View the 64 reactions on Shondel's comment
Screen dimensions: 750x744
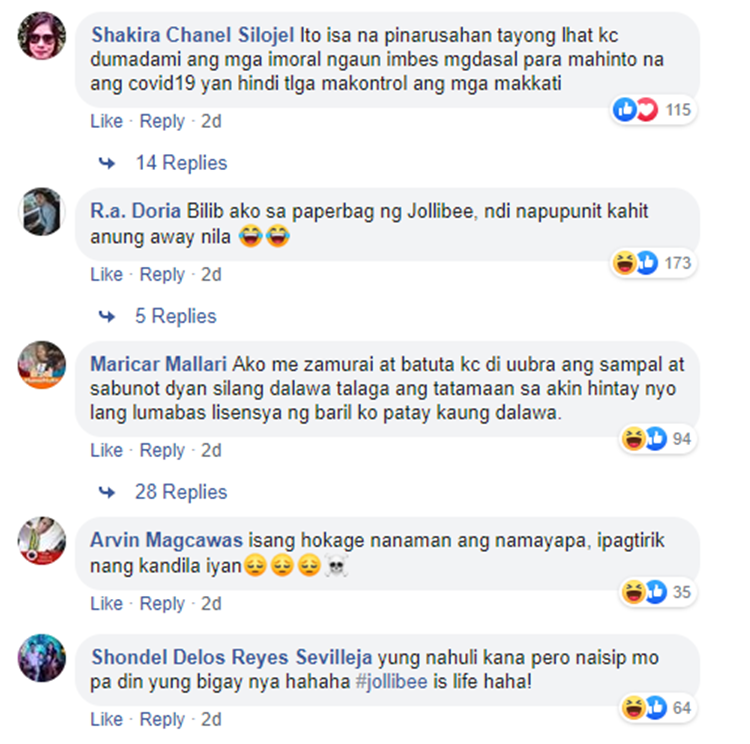click(658, 708)
